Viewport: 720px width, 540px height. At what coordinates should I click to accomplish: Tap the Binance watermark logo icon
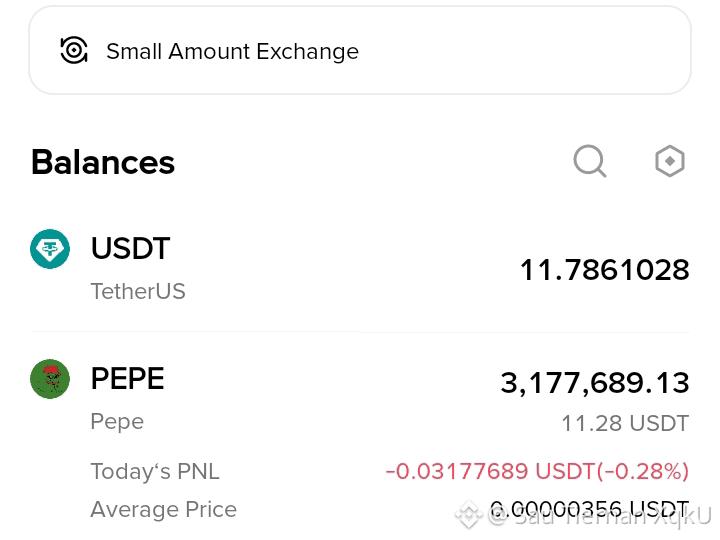pos(468,515)
